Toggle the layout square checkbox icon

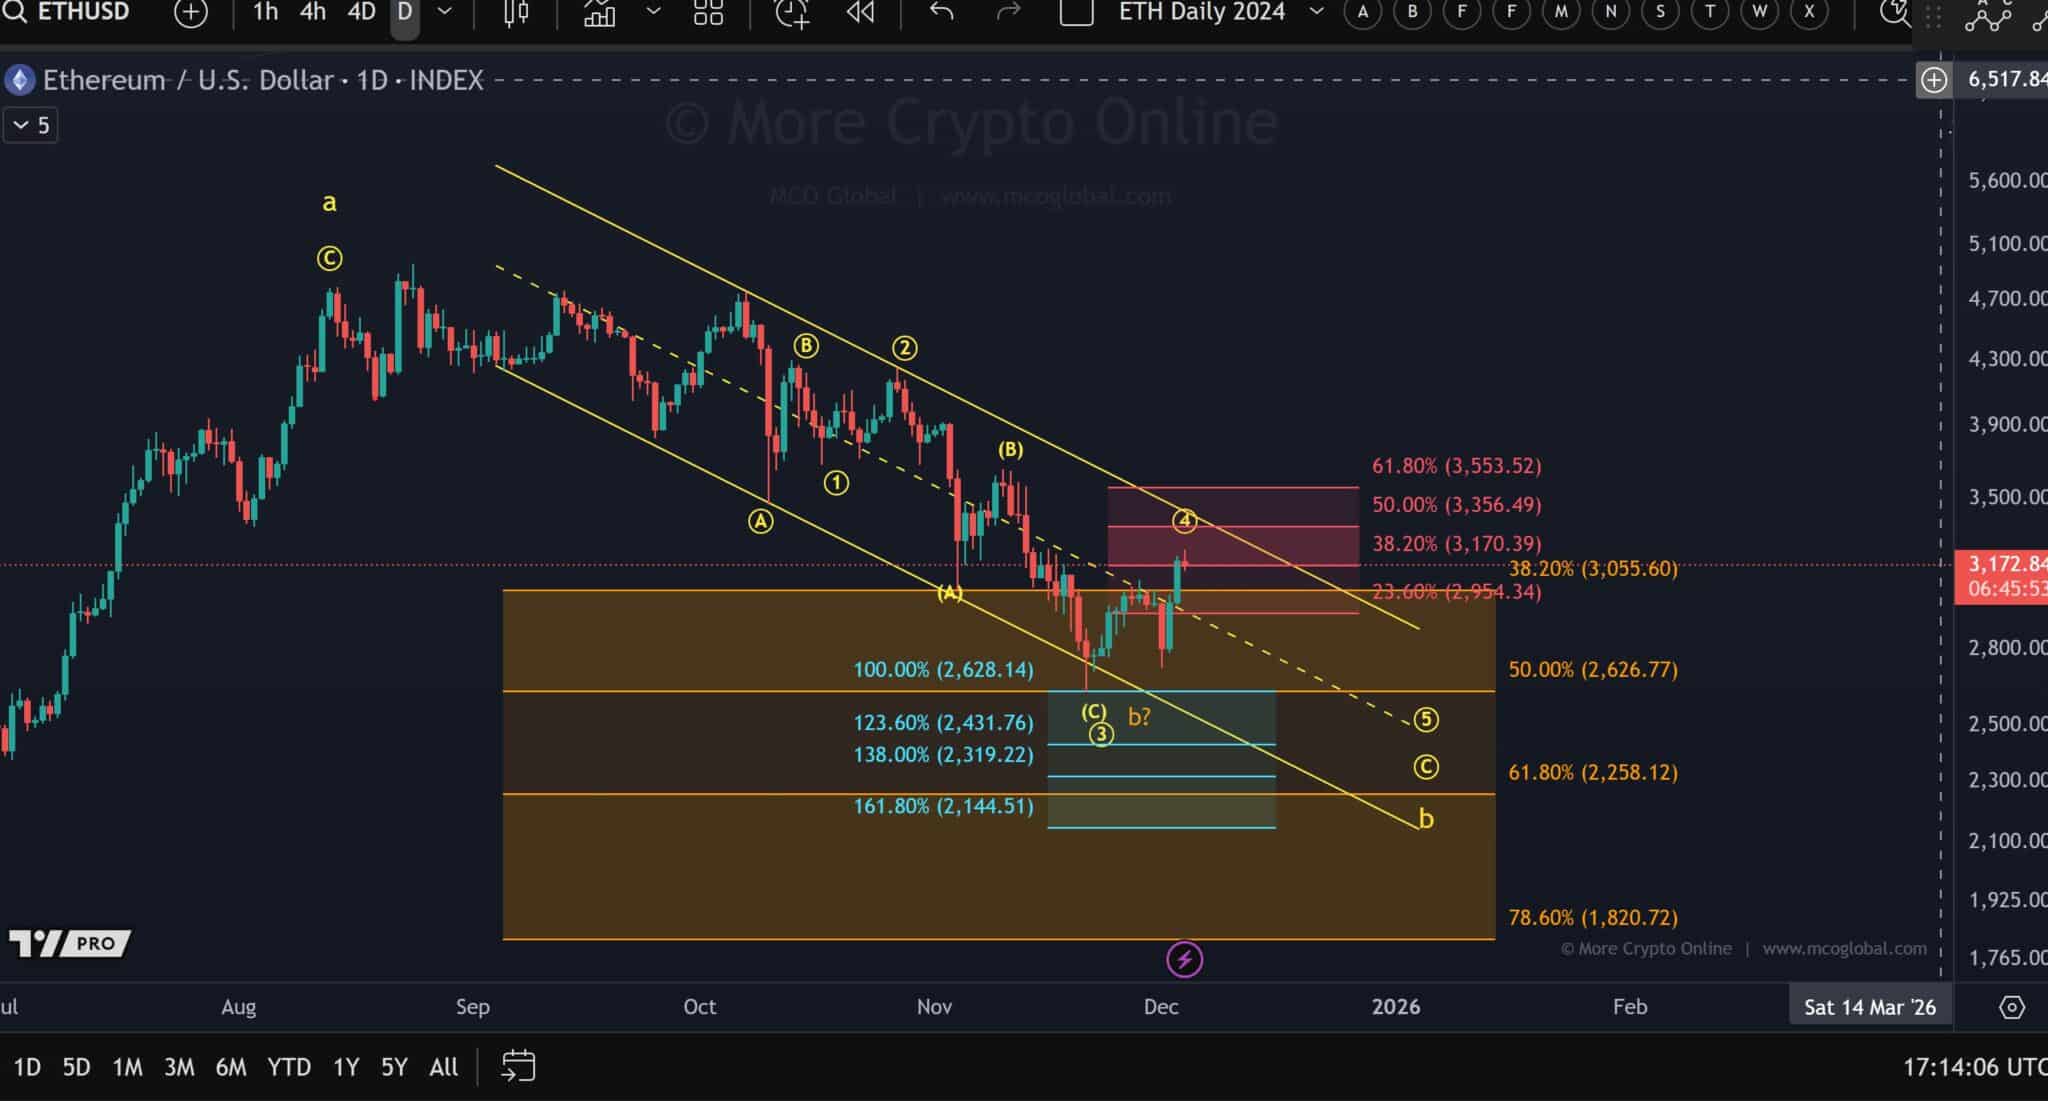pyautogui.click(x=1076, y=13)
